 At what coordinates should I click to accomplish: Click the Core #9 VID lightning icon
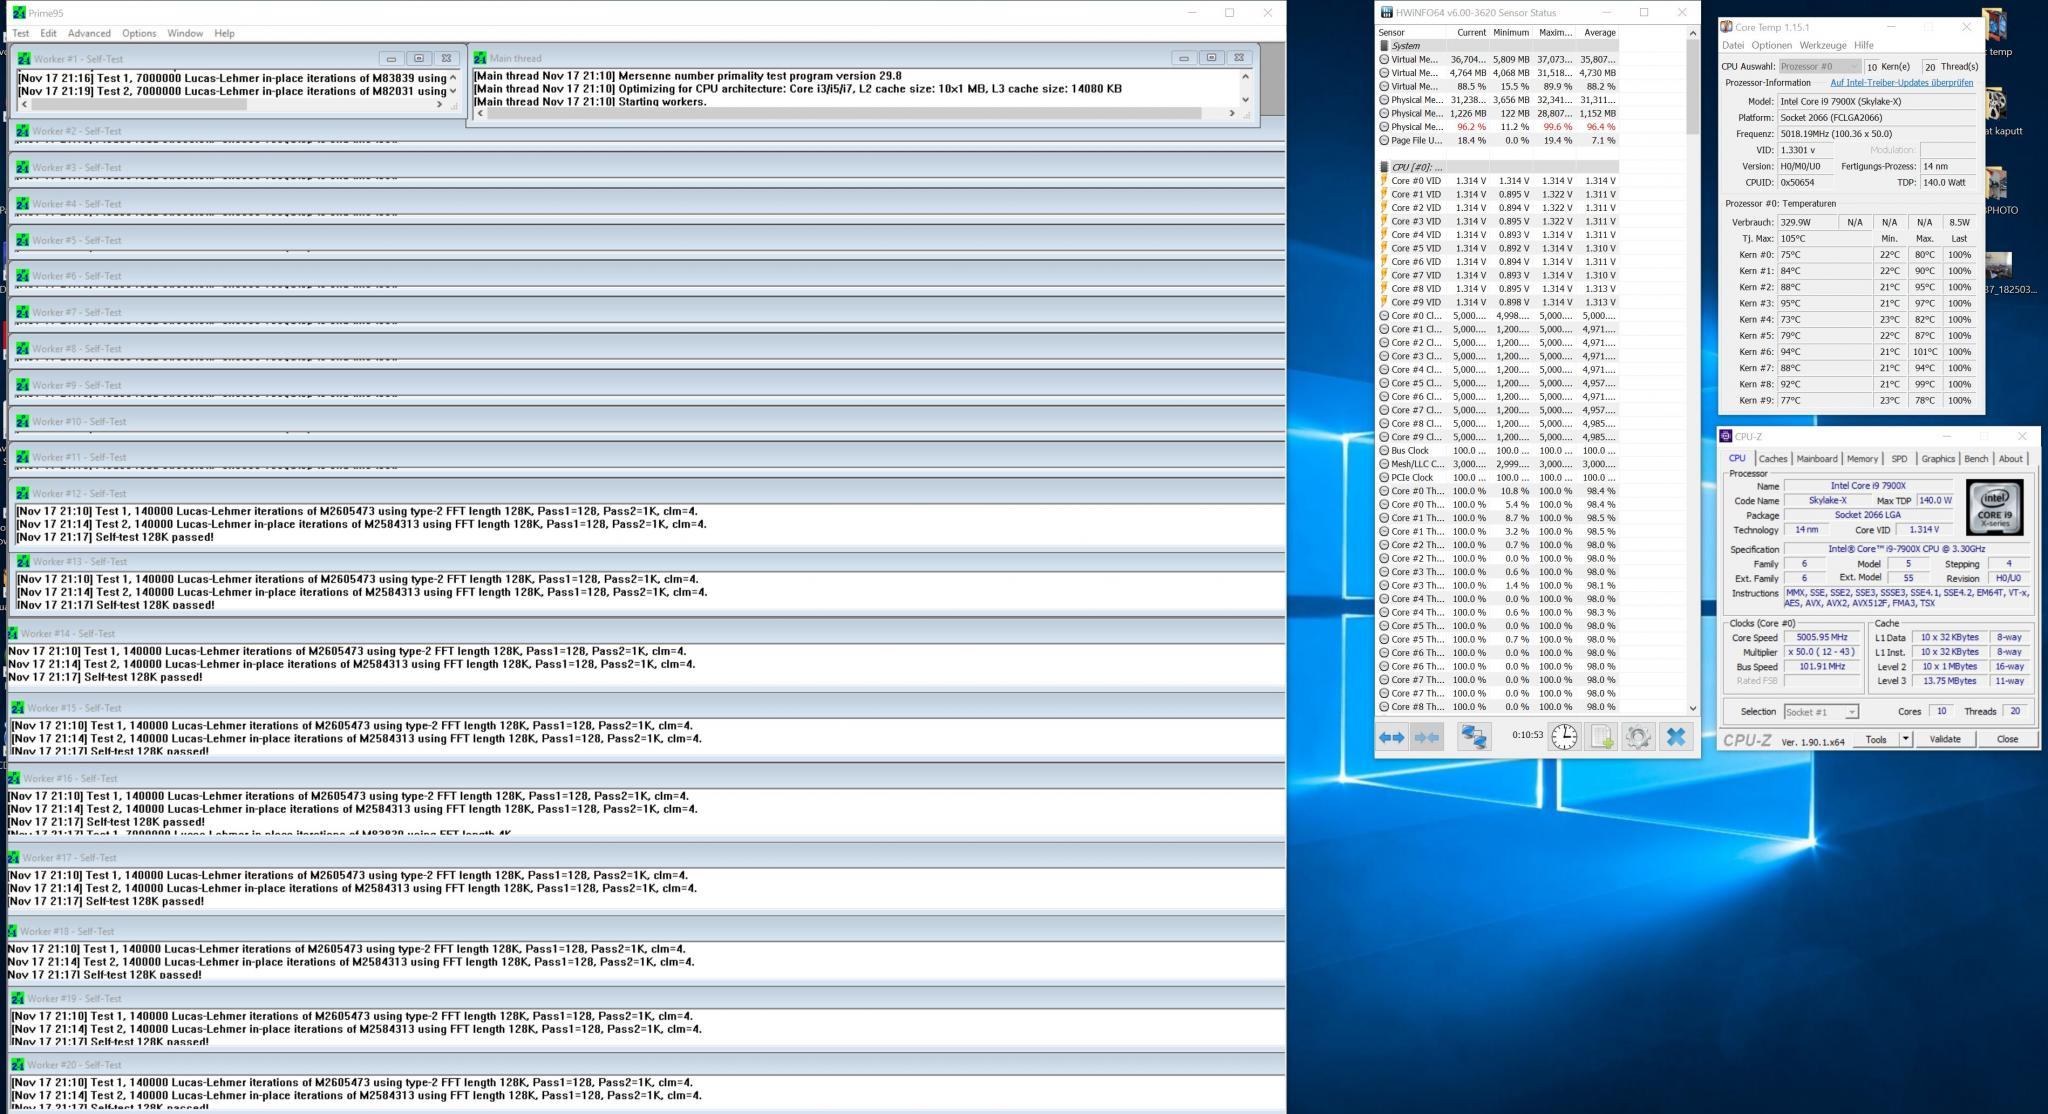coord(1385,302)
